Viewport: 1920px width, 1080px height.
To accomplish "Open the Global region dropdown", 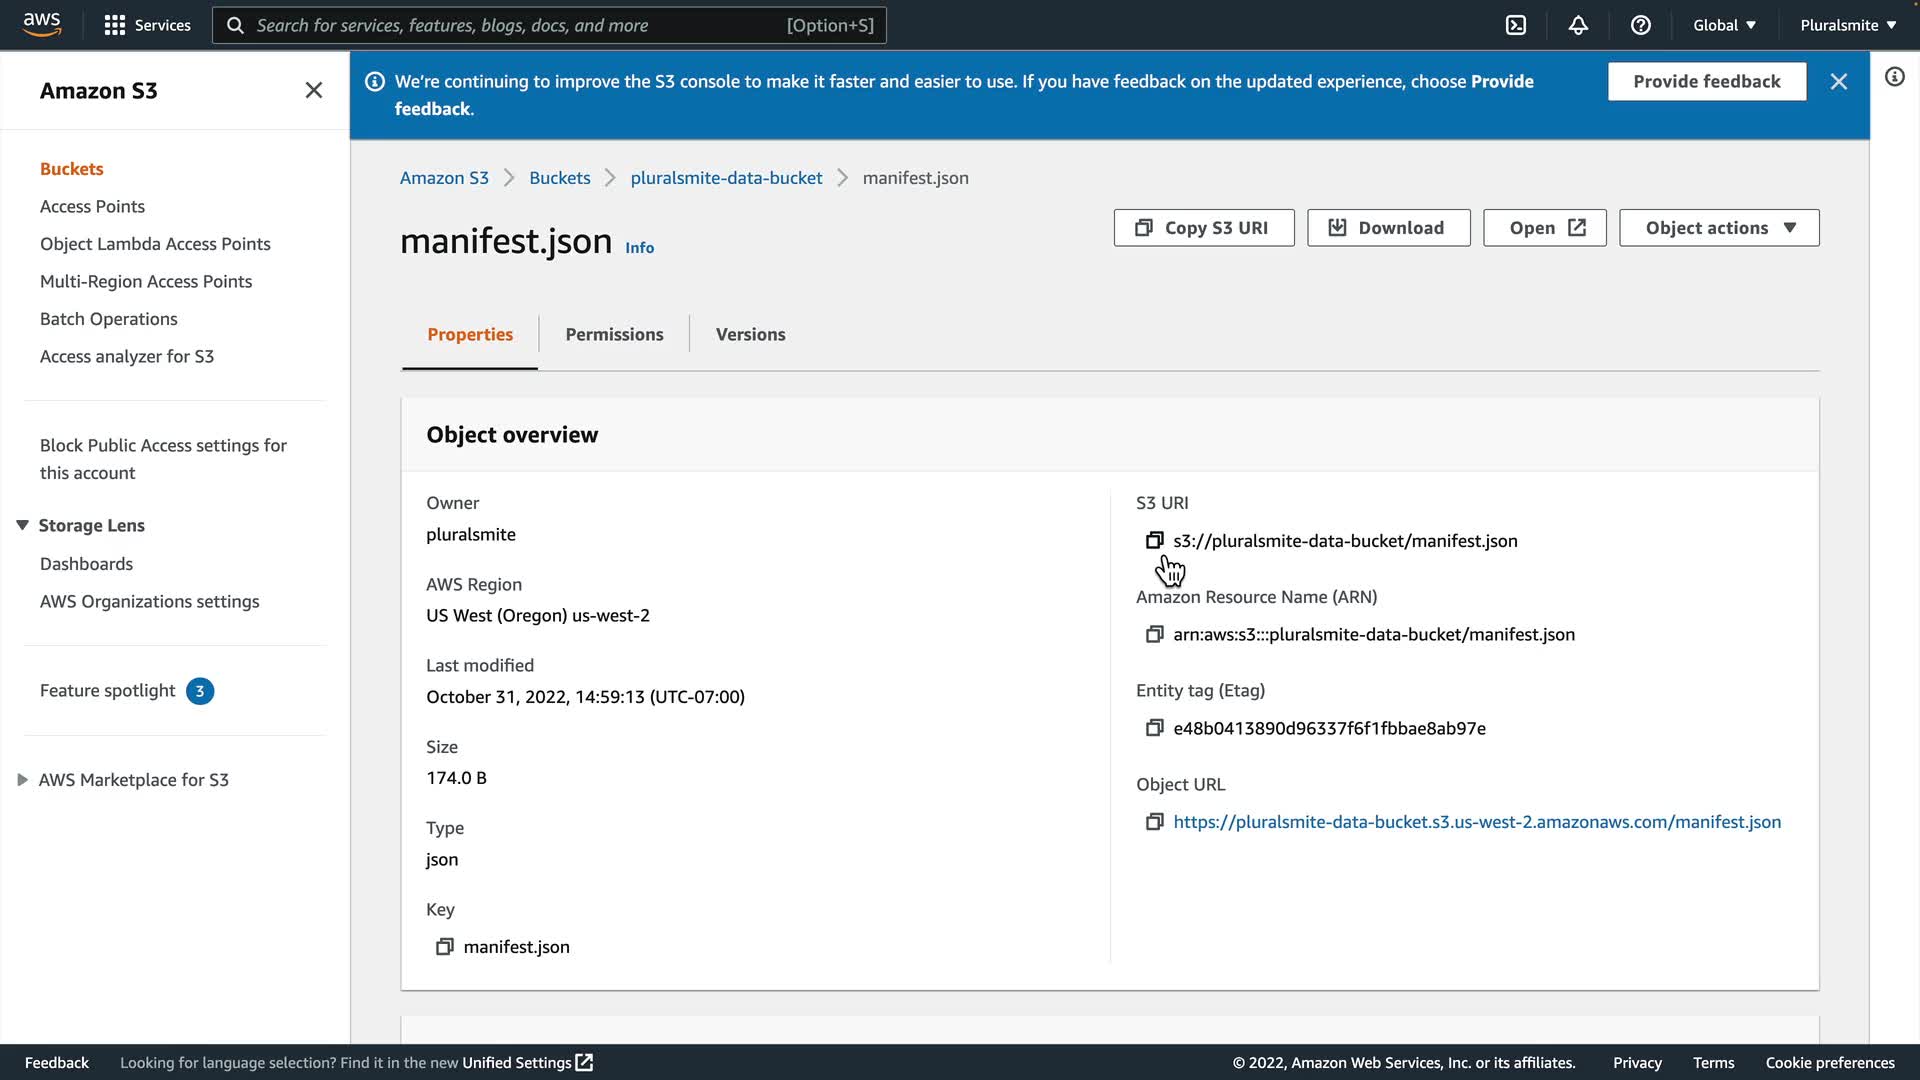I will (x=1724, y=25).
